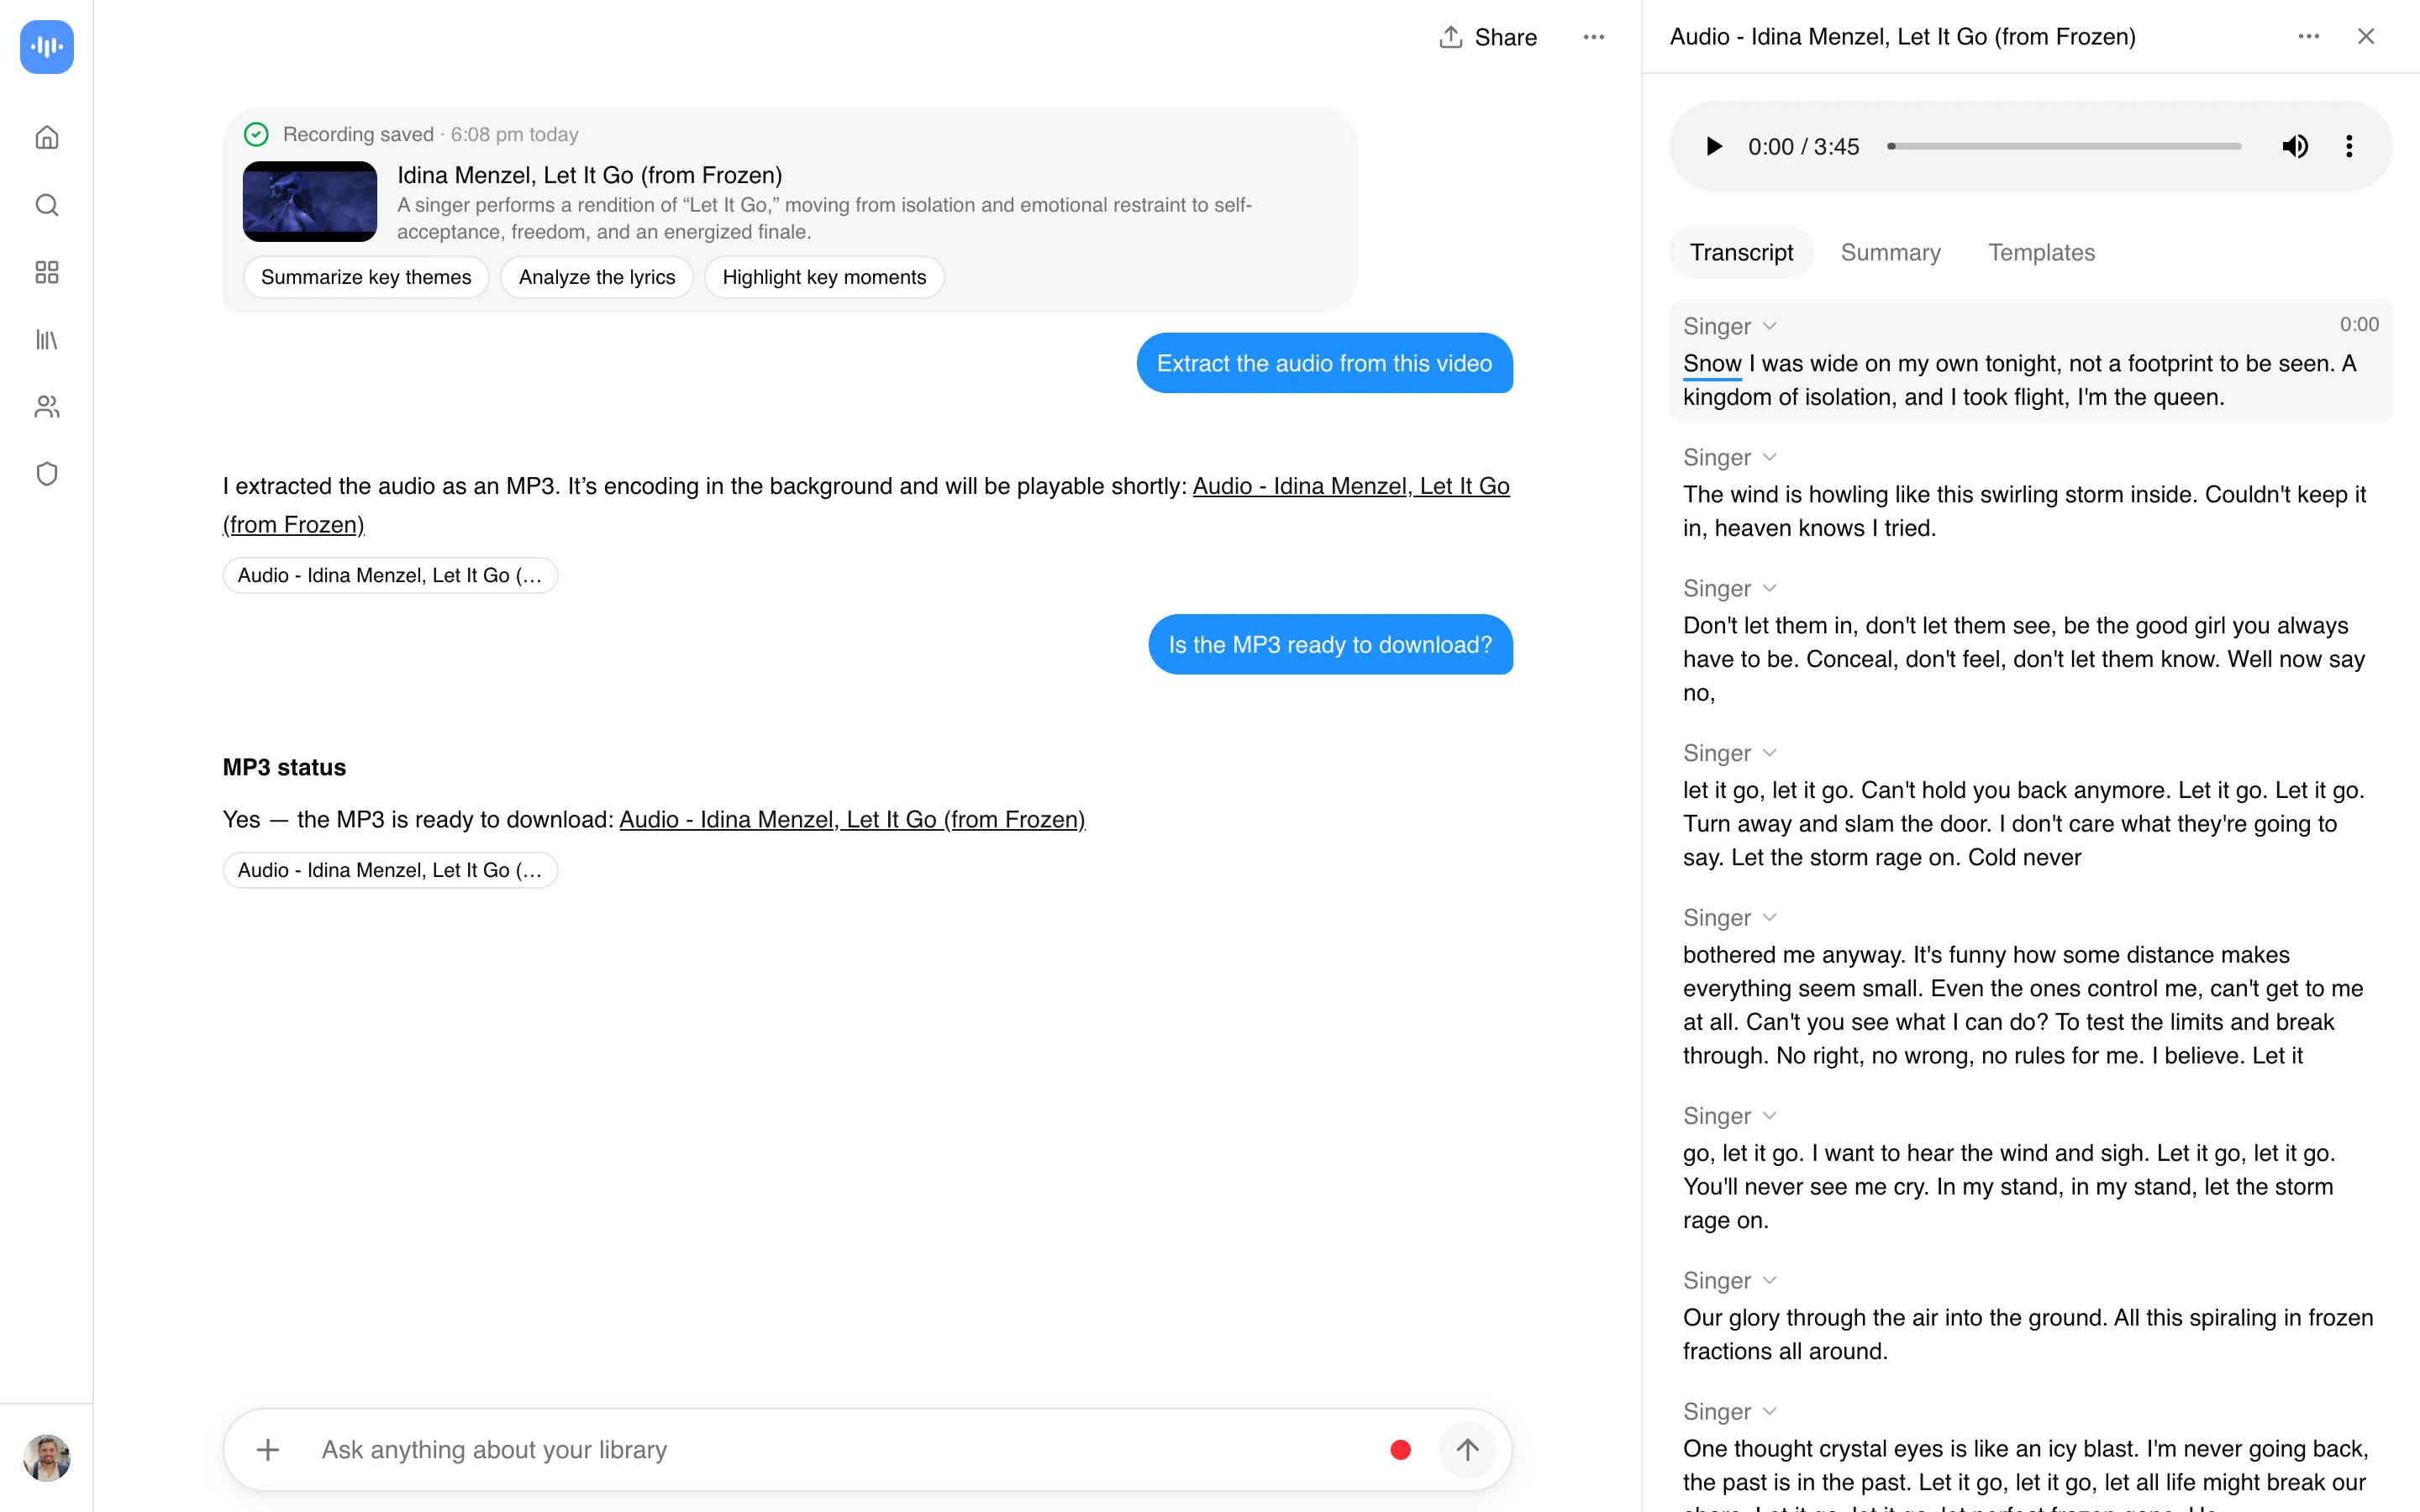Image resolution: width=2420 pixels, height=1512 pixels.
Task: Click 'Highlight key moments' suggestion chip
Action: point(824,277)
